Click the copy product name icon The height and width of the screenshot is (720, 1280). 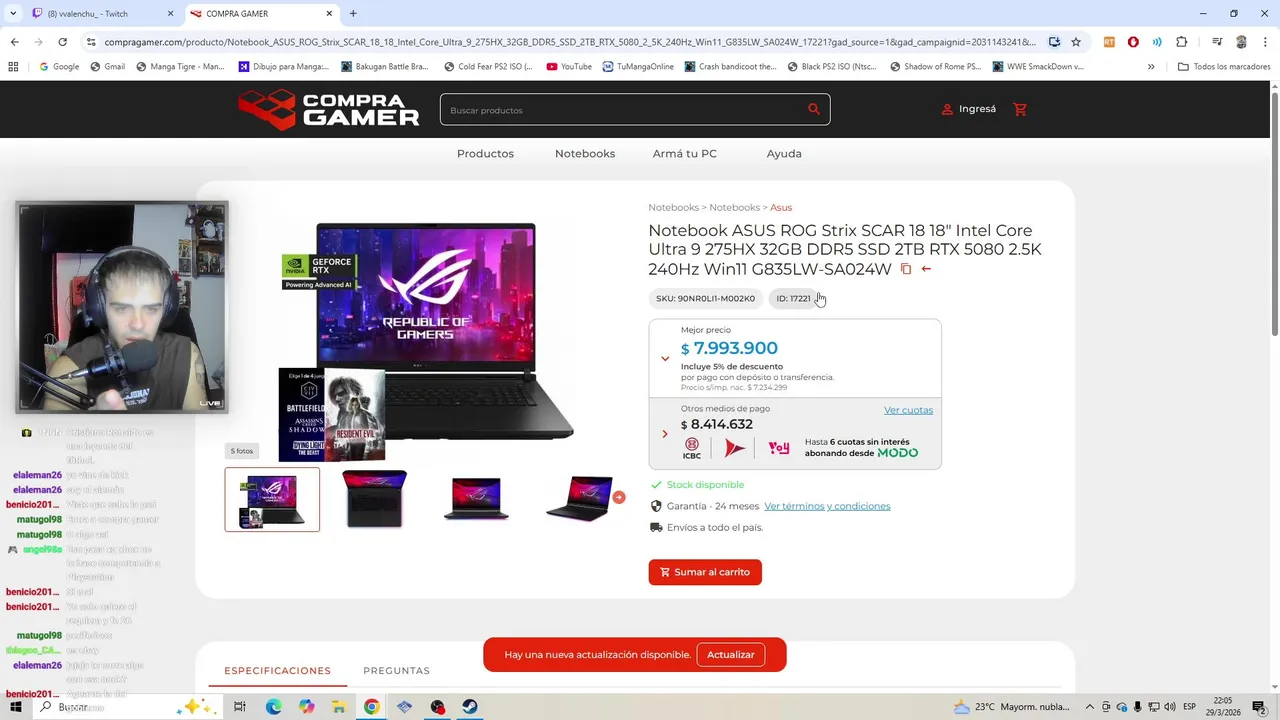pos(906,269)
